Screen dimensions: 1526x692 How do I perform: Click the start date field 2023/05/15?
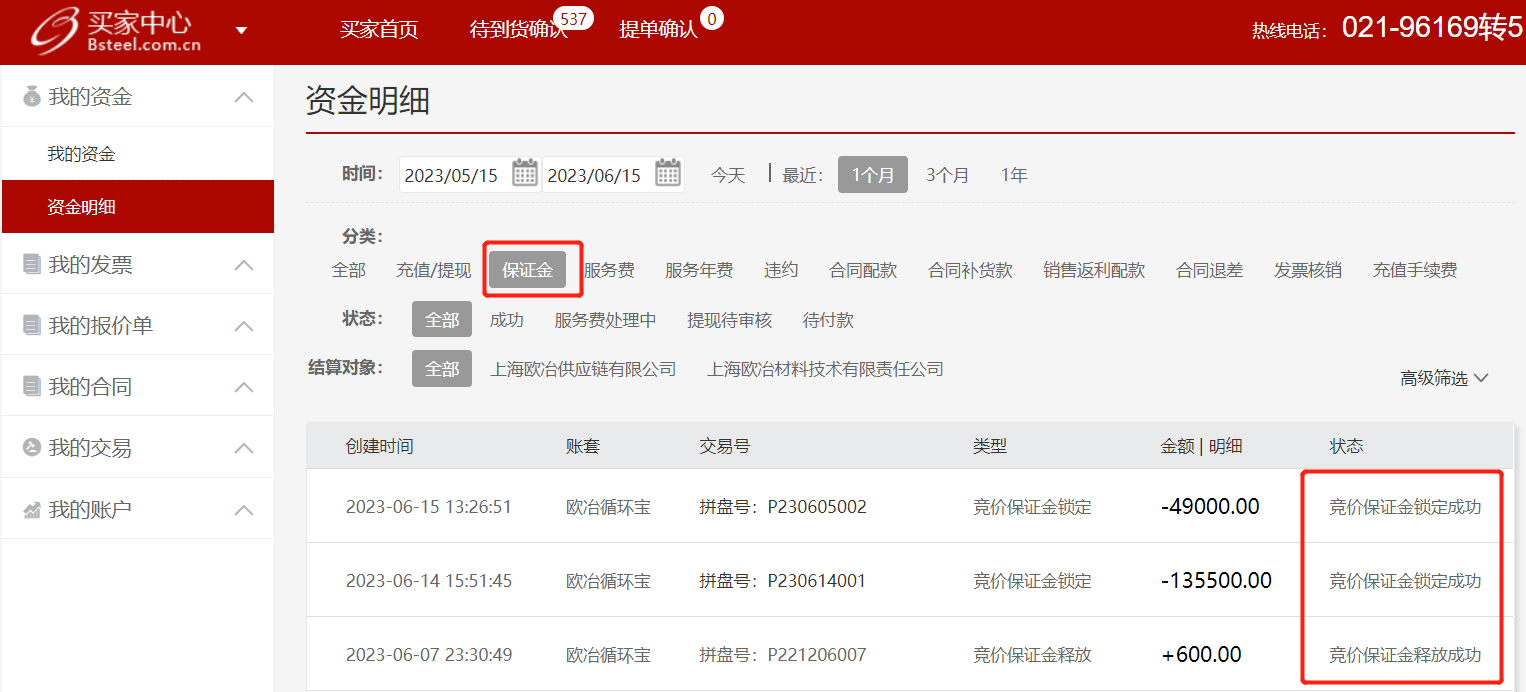pos(451,175)
